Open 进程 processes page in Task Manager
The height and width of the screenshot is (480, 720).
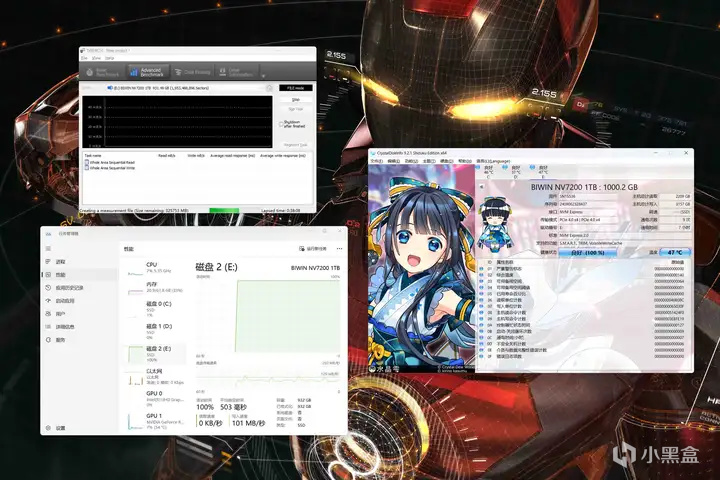tap(78, 261)
